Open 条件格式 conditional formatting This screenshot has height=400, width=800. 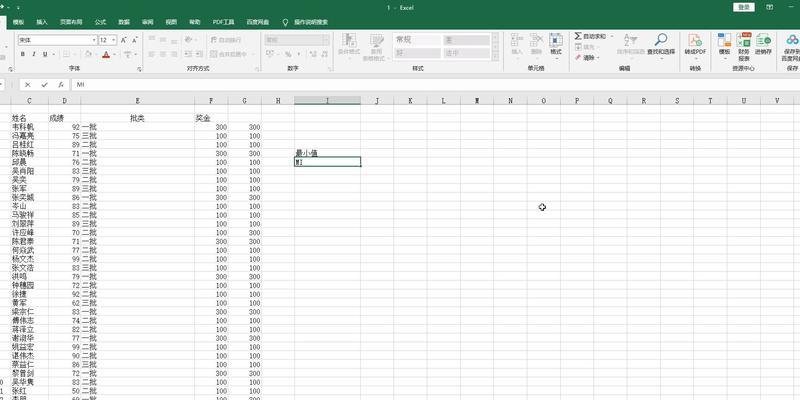(349, 45)
